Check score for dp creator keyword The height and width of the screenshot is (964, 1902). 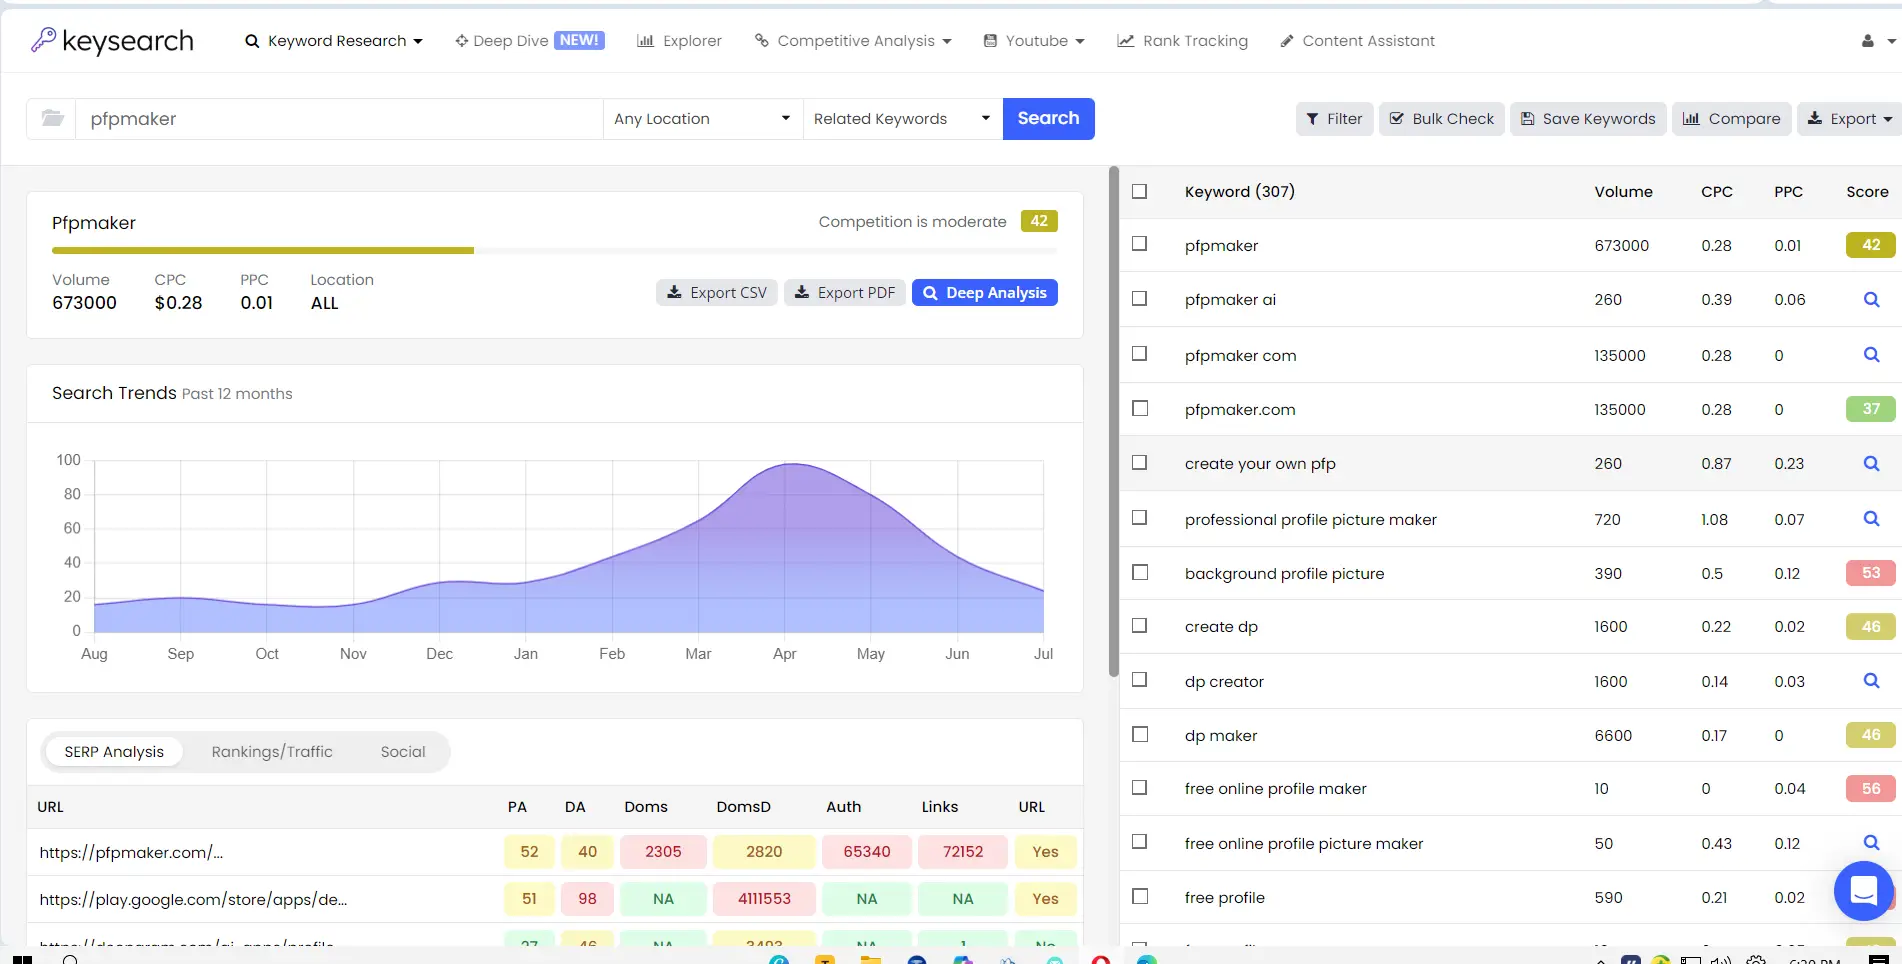[1871, 681]
